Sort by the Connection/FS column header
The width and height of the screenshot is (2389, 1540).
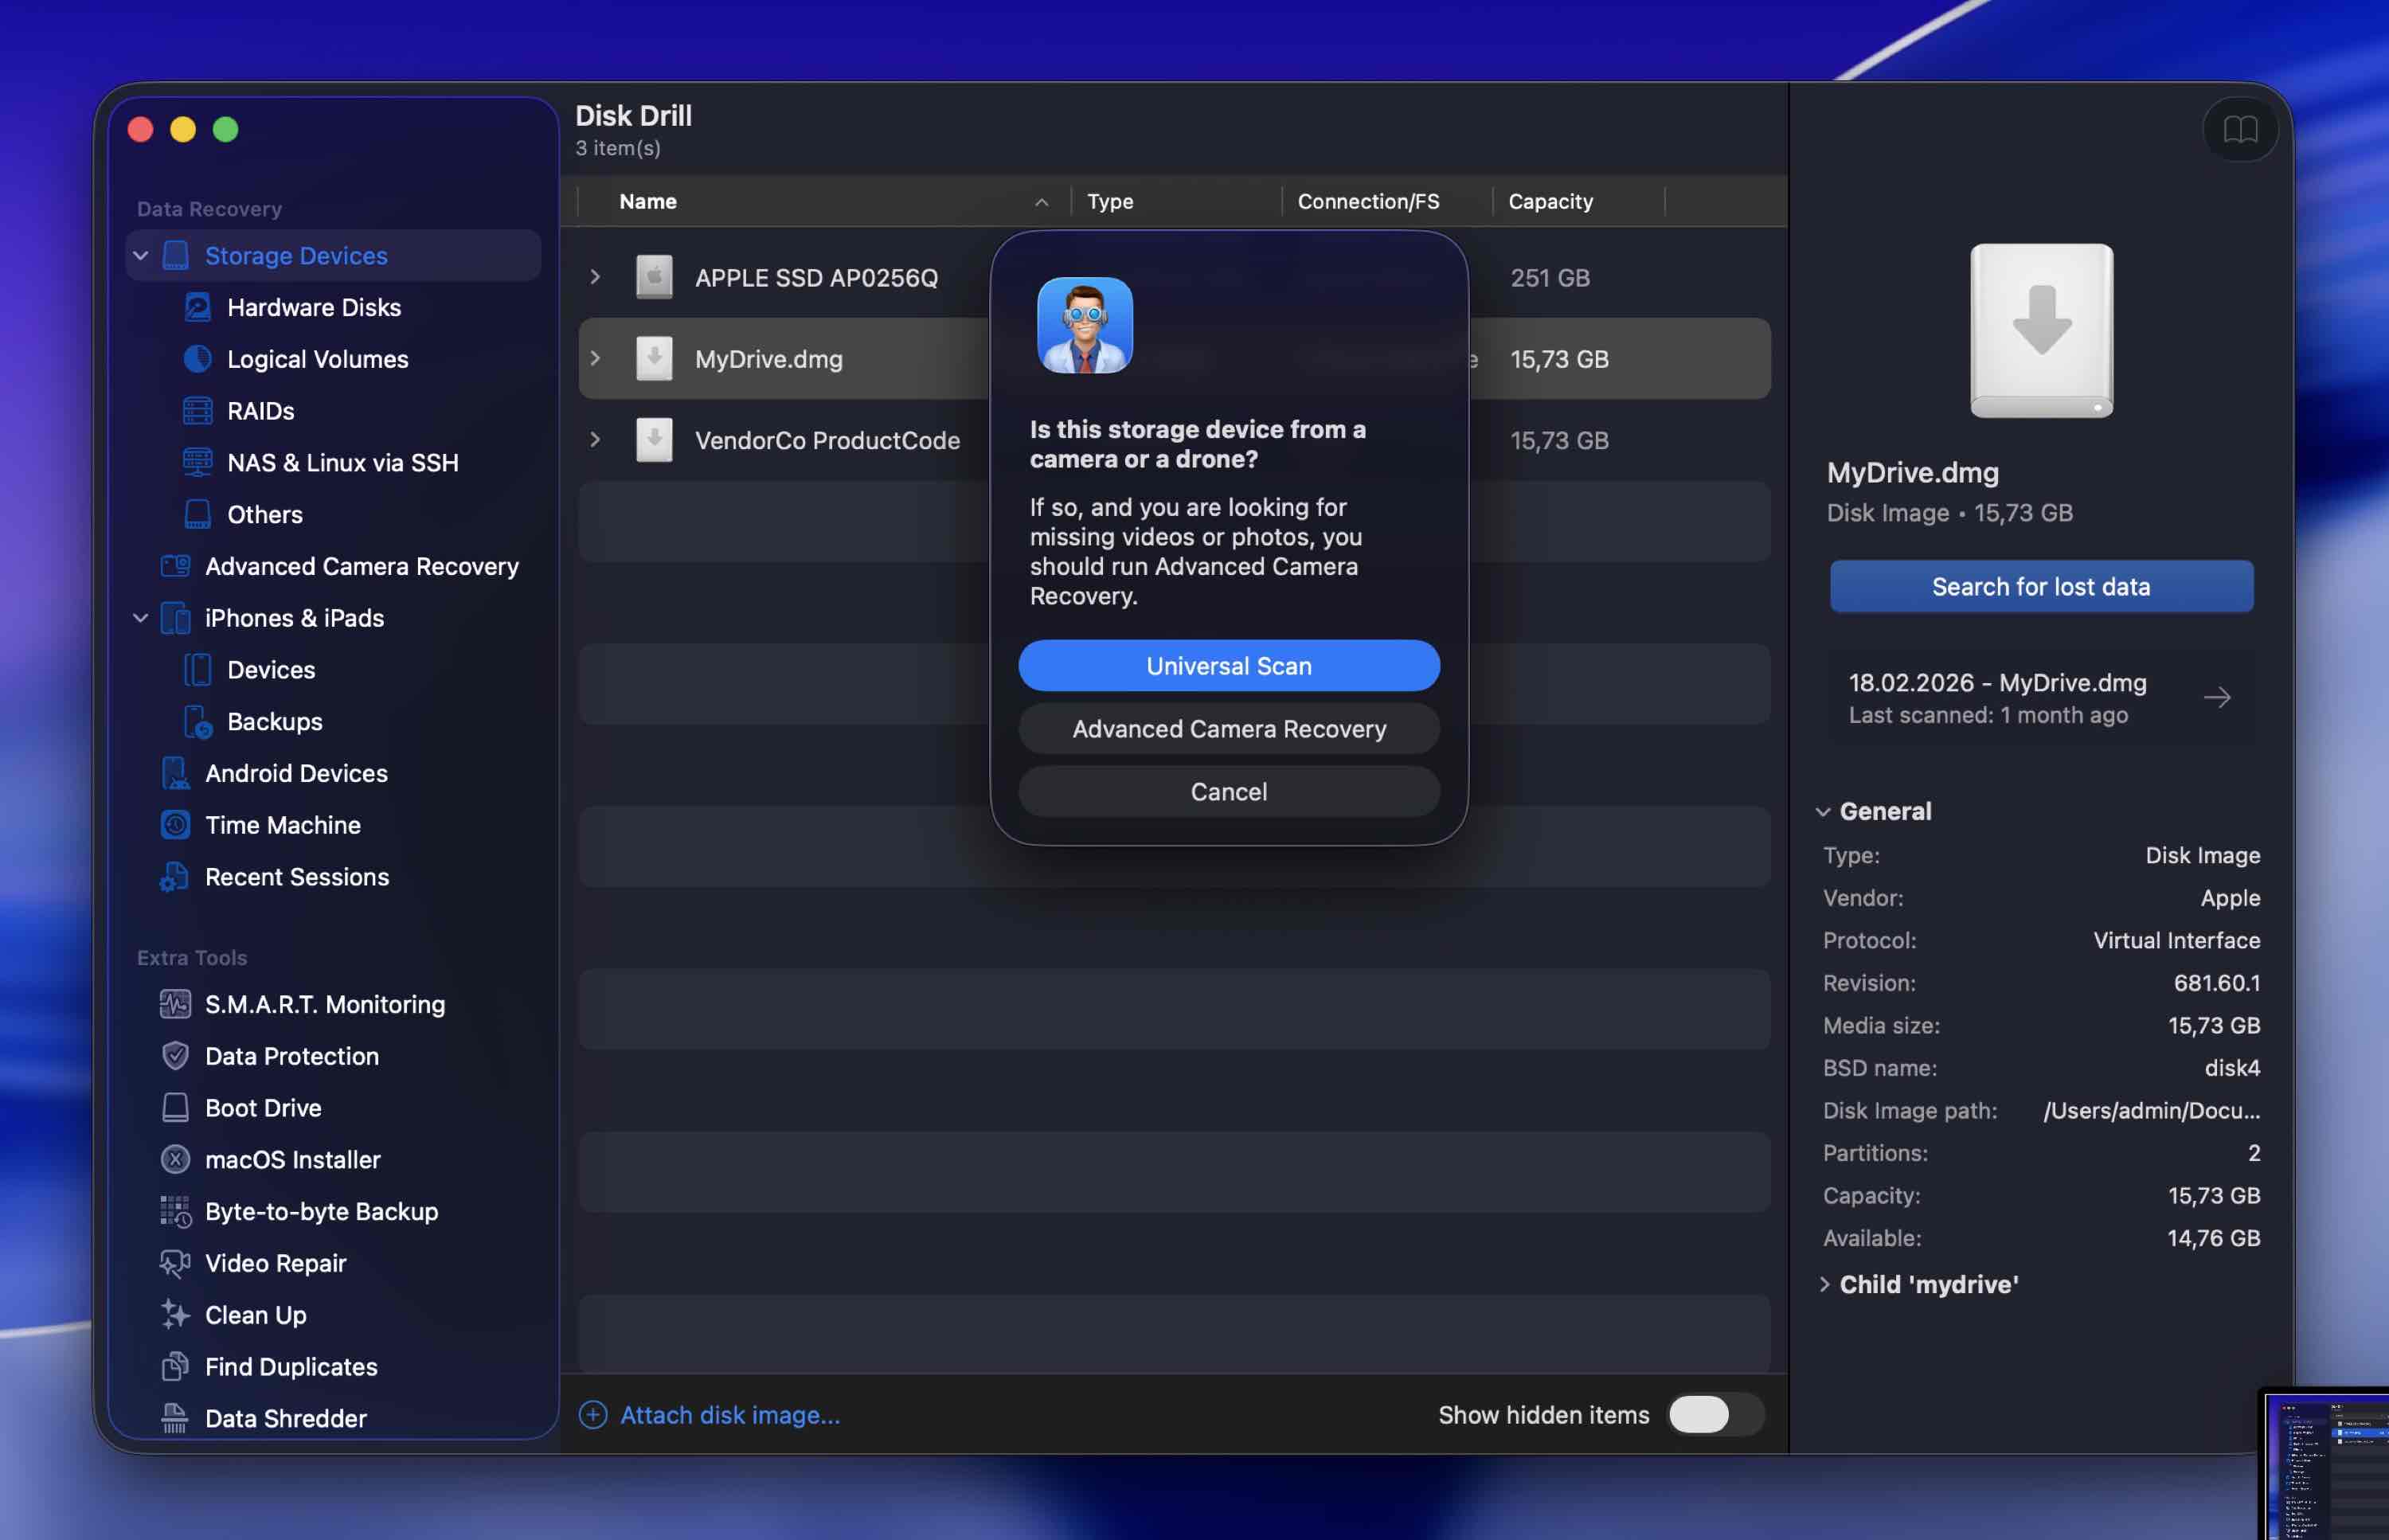tap(1368, 202)
